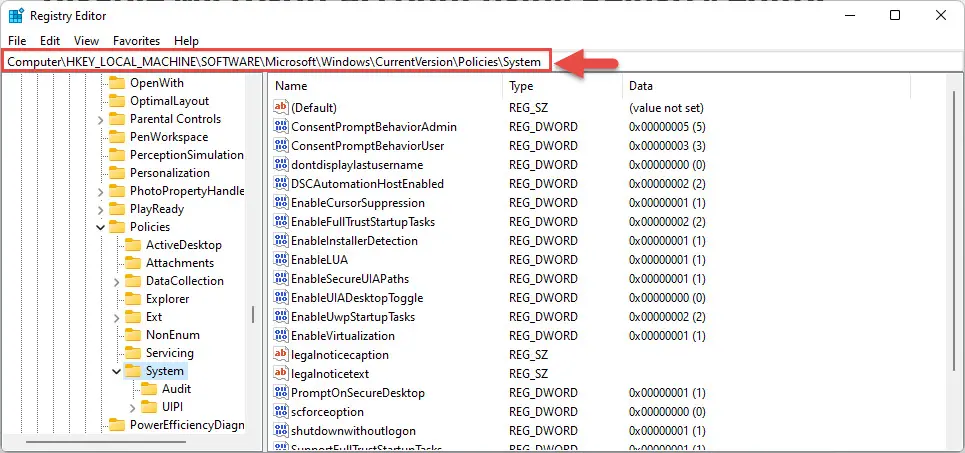Click the EnableLUA value name

pyautogui.click(x=319, y=260)
